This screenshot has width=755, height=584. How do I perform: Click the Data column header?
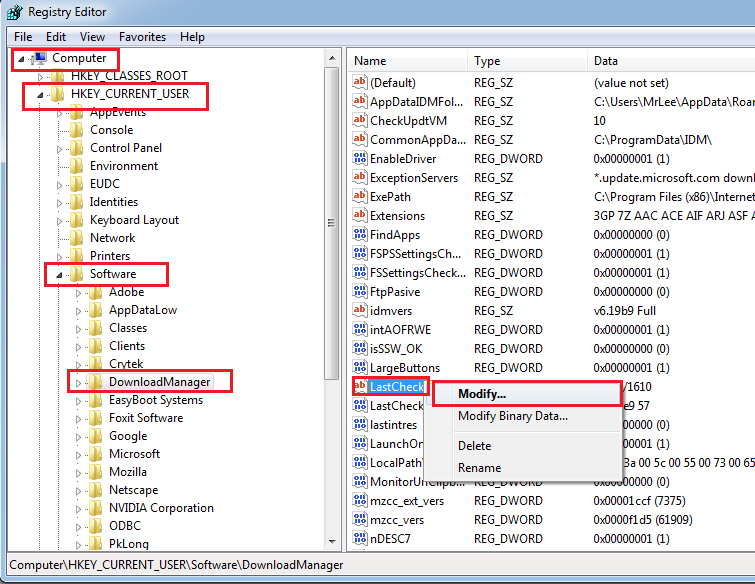[x=606, y=61]
